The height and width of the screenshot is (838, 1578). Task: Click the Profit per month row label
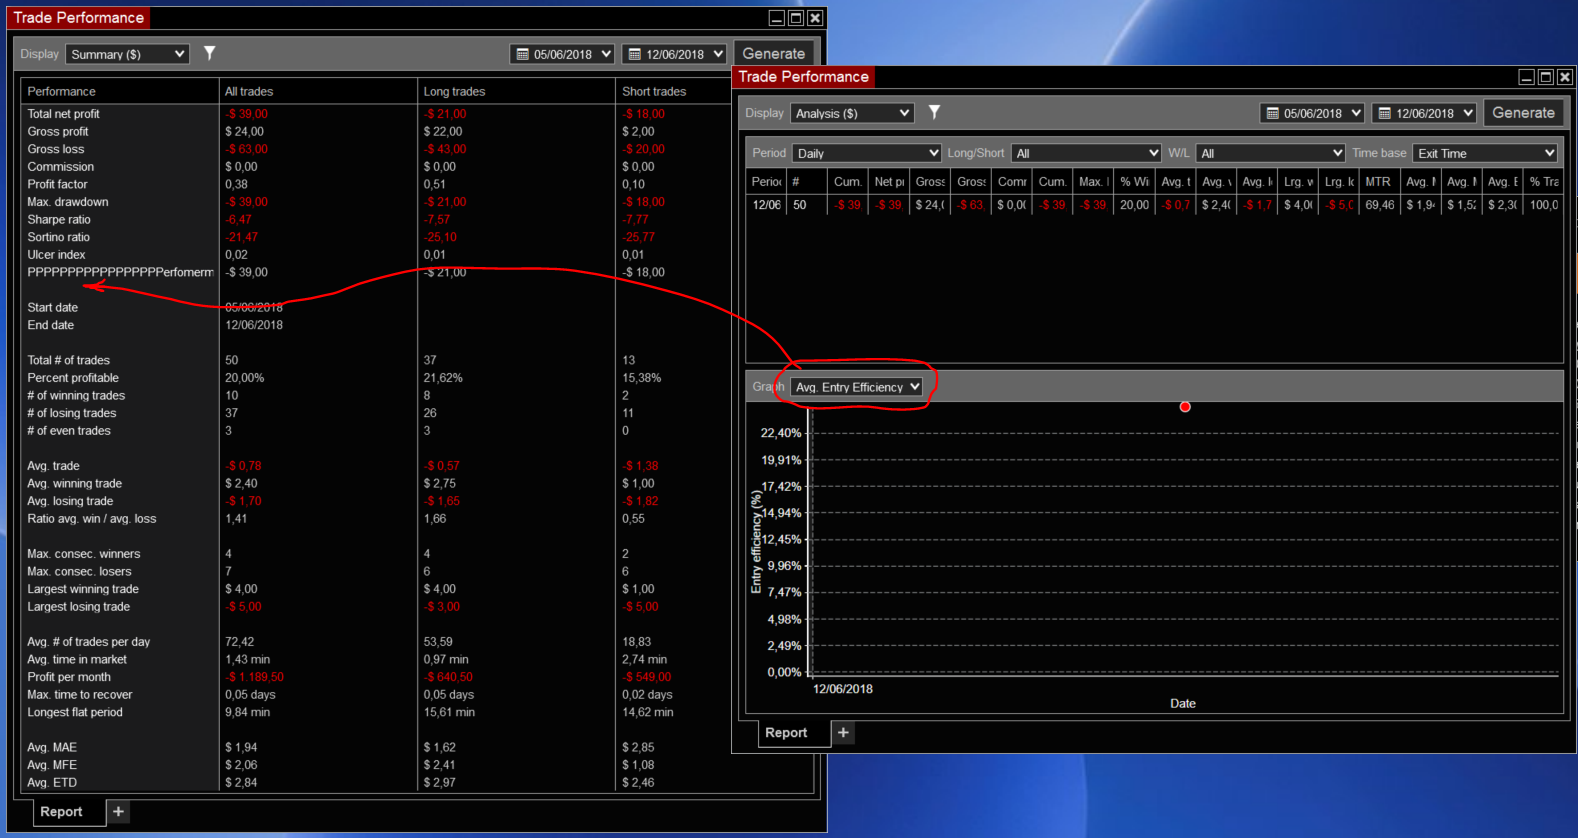click(69, 677)
